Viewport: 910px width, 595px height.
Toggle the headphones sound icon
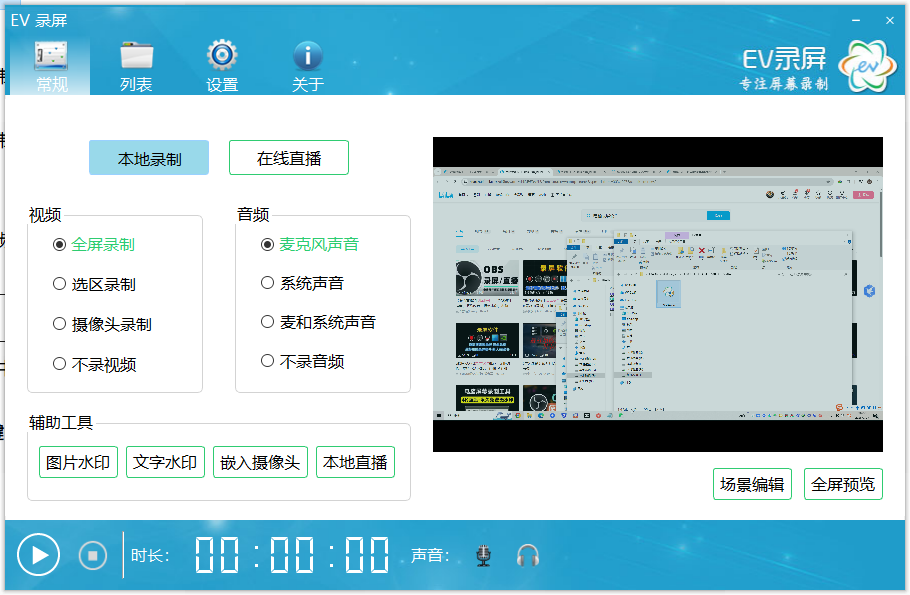click(528, 556)
